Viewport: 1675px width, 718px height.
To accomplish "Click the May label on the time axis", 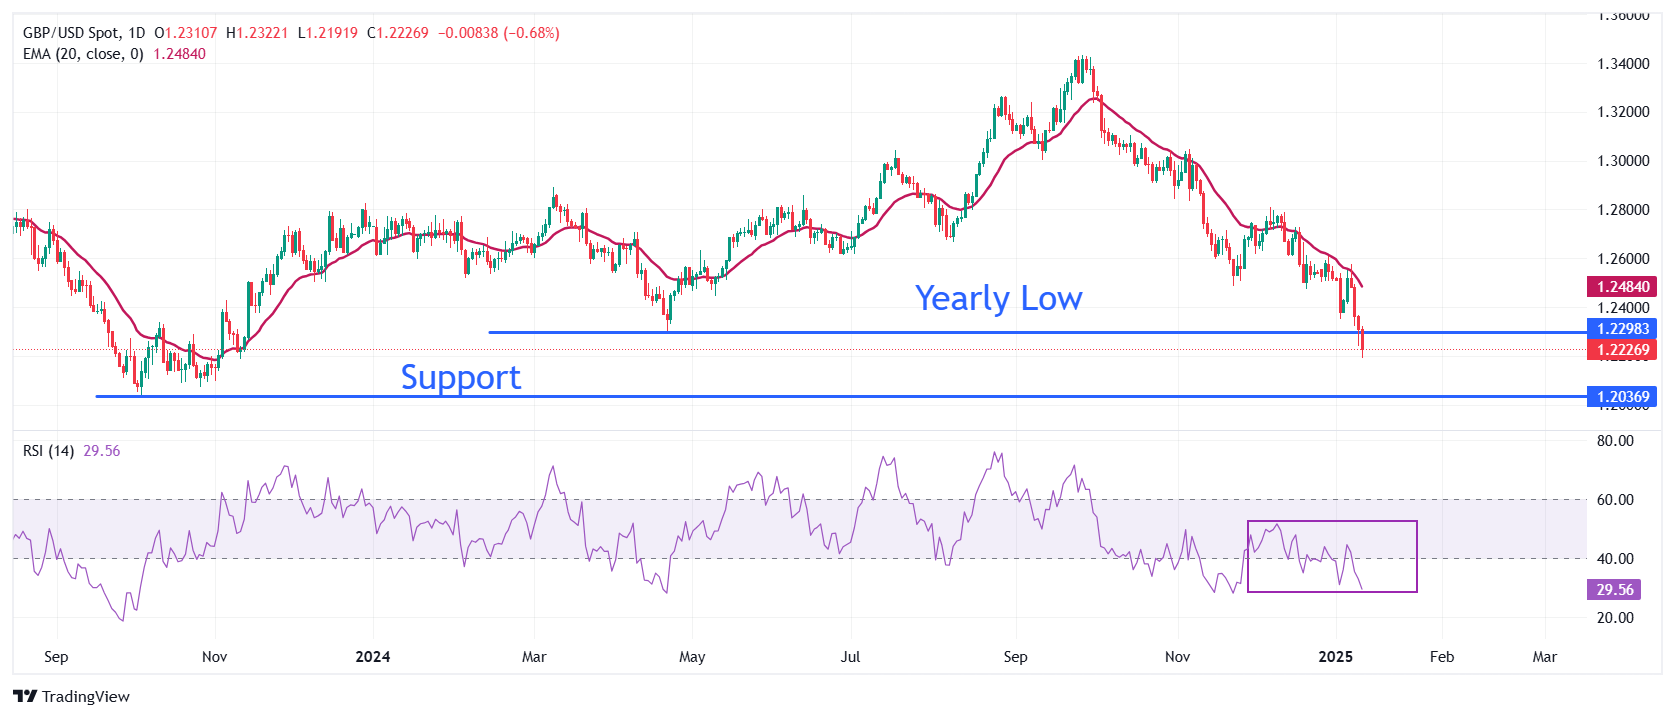I will pyautogui.click(x=692, y=657).
